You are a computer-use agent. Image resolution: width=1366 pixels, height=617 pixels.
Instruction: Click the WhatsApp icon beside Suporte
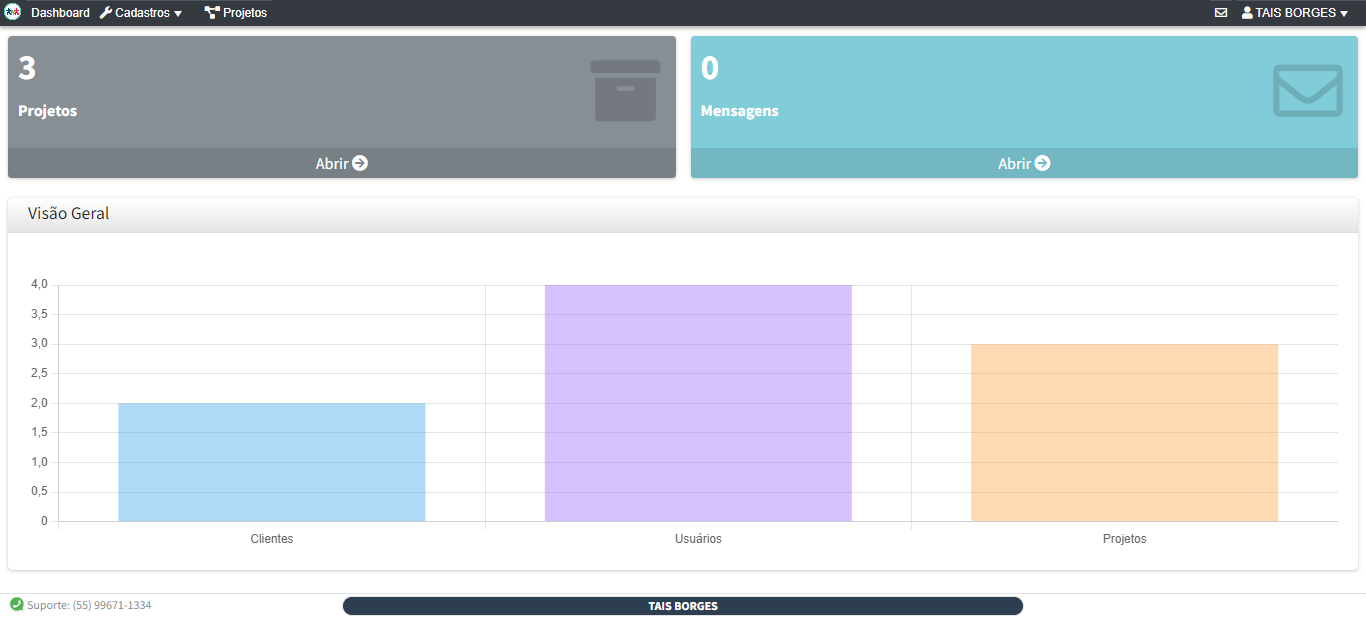16,604
